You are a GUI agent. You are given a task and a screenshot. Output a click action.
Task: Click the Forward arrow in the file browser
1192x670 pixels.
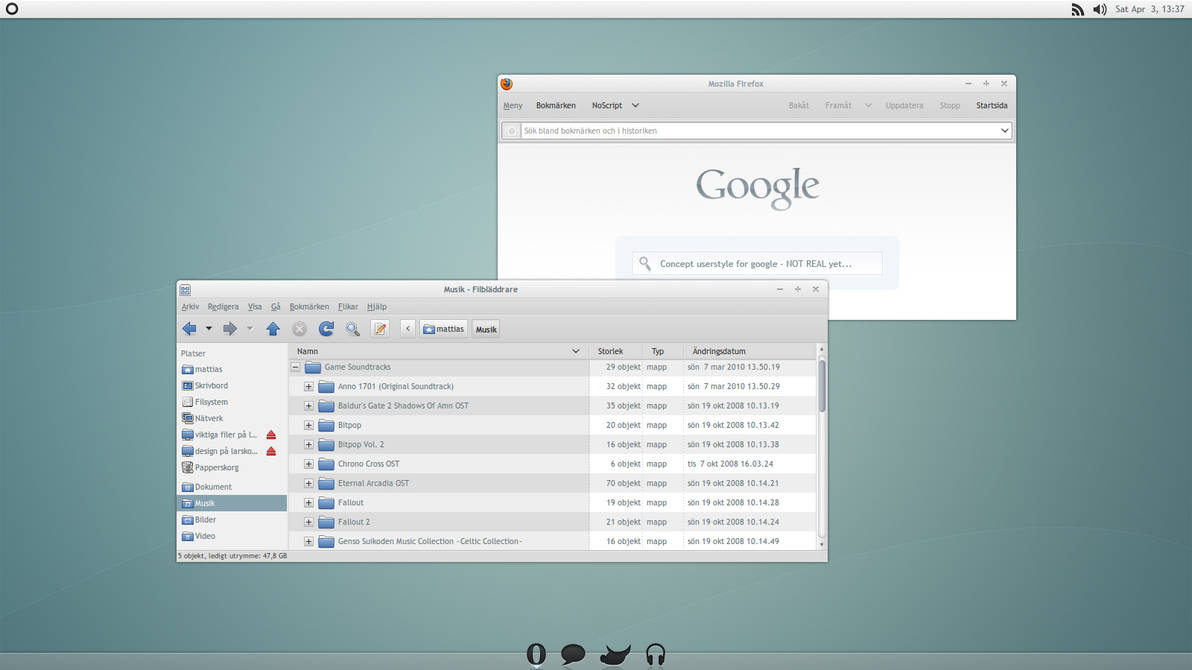click(x=230, y=329)
